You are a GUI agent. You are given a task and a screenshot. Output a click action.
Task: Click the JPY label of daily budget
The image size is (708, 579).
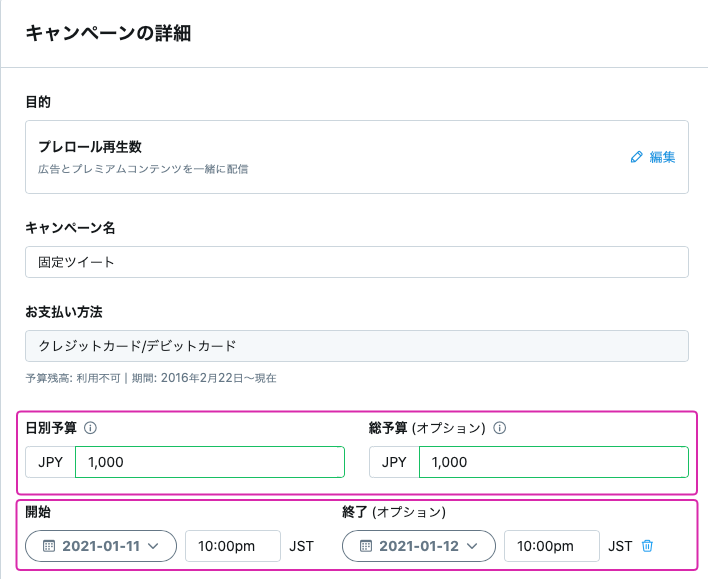pyautogui.click(x=50, y=462)
